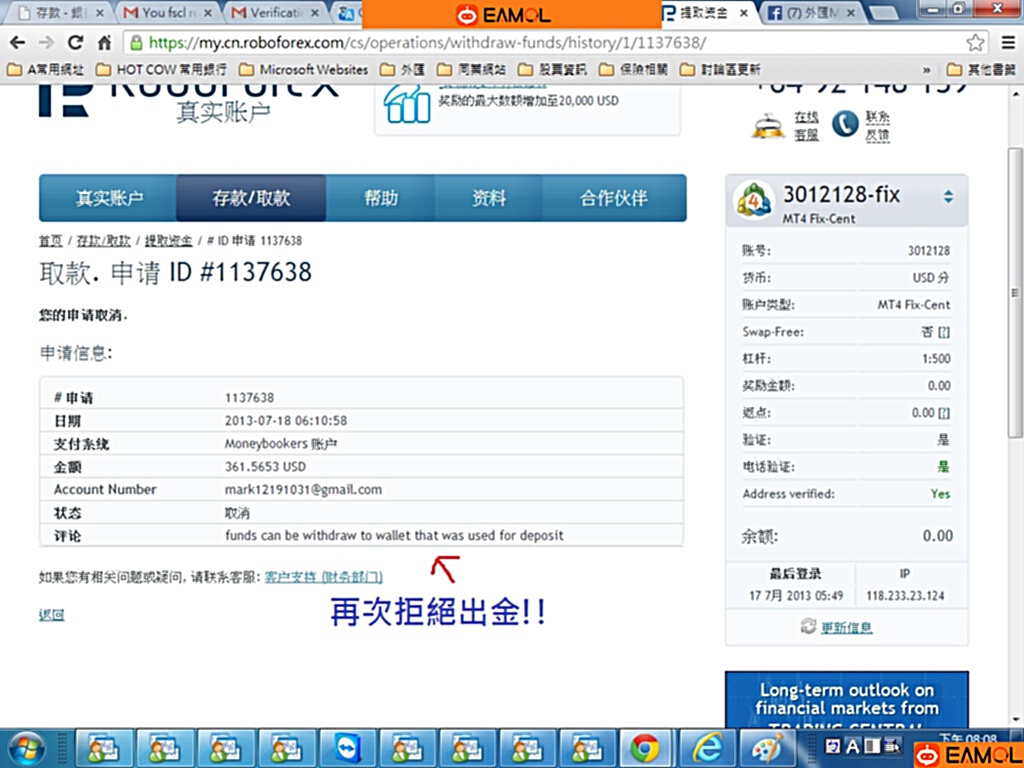Image resolution: width=1024 pixels, height=768 pixels.
Task: Open the HOT COW 常用銀行 bookmark folder
Action: (x=161, y=69)
